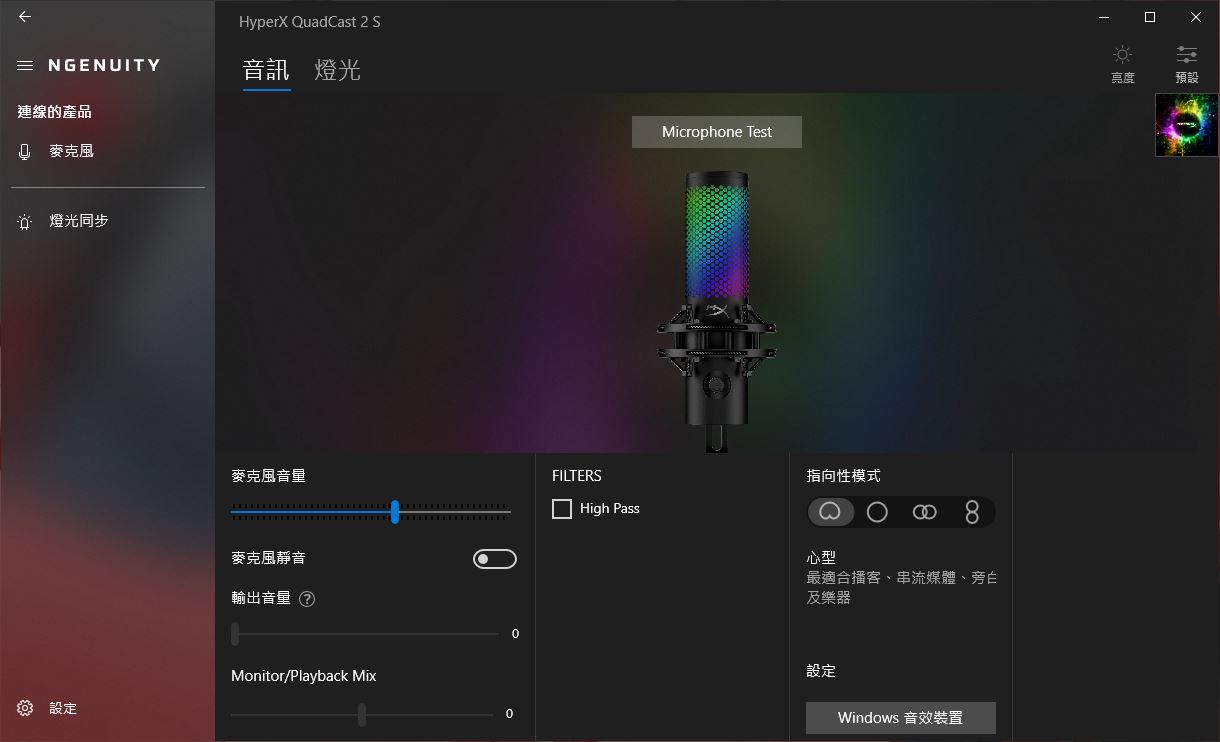
Task: Open 燈光同步 in the sidebar
Action: [x=79, y=221]
